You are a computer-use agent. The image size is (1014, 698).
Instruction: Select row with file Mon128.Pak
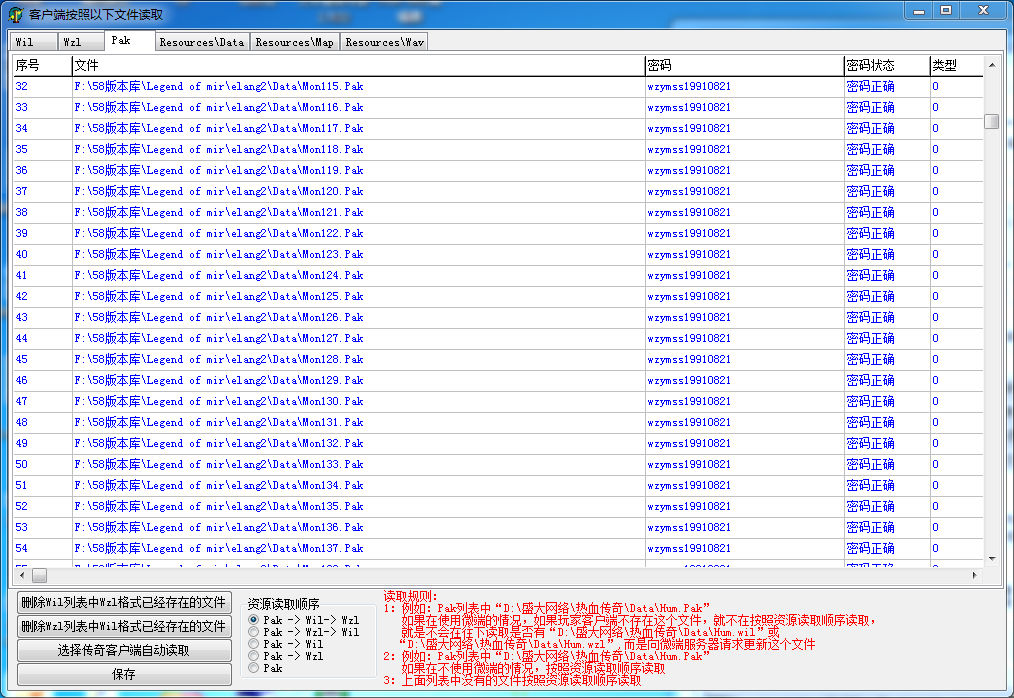(x=498, y=360)
